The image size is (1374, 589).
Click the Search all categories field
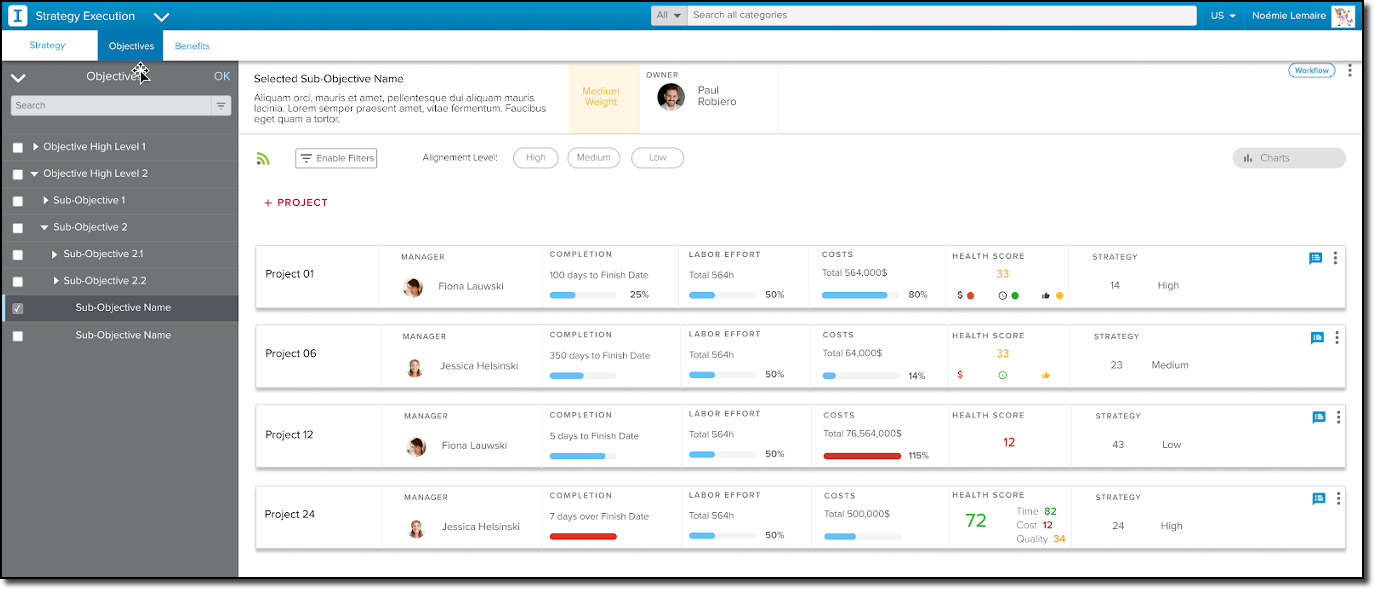click(940, 16)
